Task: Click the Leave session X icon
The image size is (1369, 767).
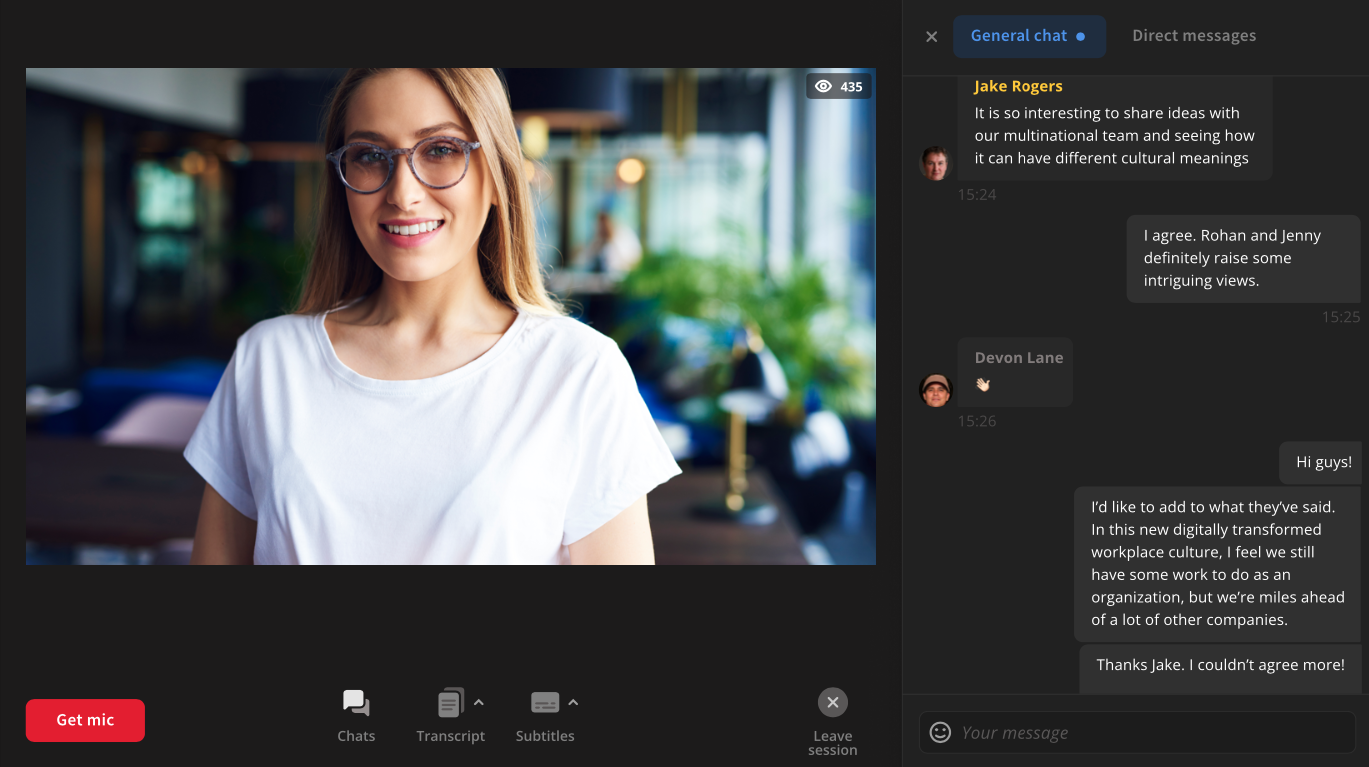Action: click(833, 703)
